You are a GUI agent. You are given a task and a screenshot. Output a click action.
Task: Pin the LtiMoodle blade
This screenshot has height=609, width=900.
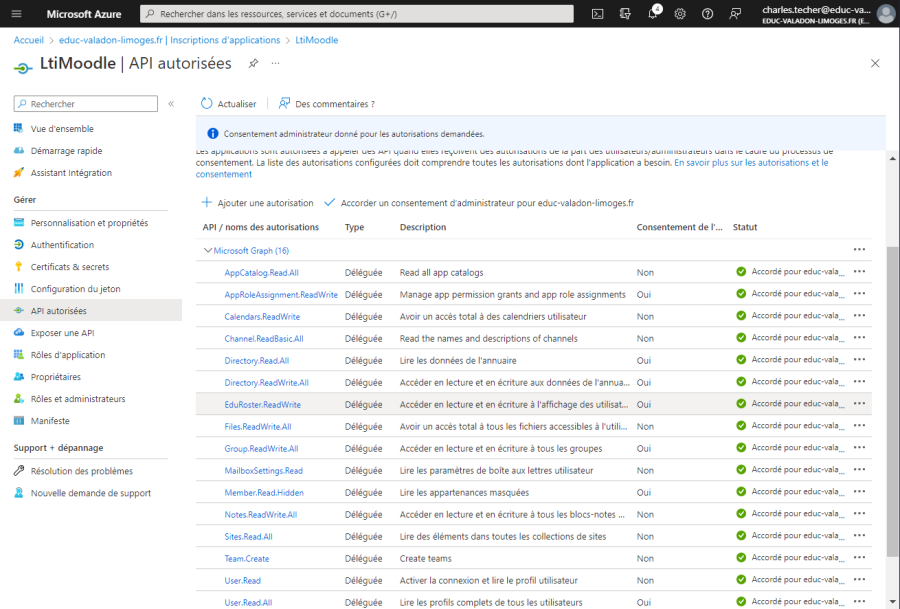[x=253, y=64]
